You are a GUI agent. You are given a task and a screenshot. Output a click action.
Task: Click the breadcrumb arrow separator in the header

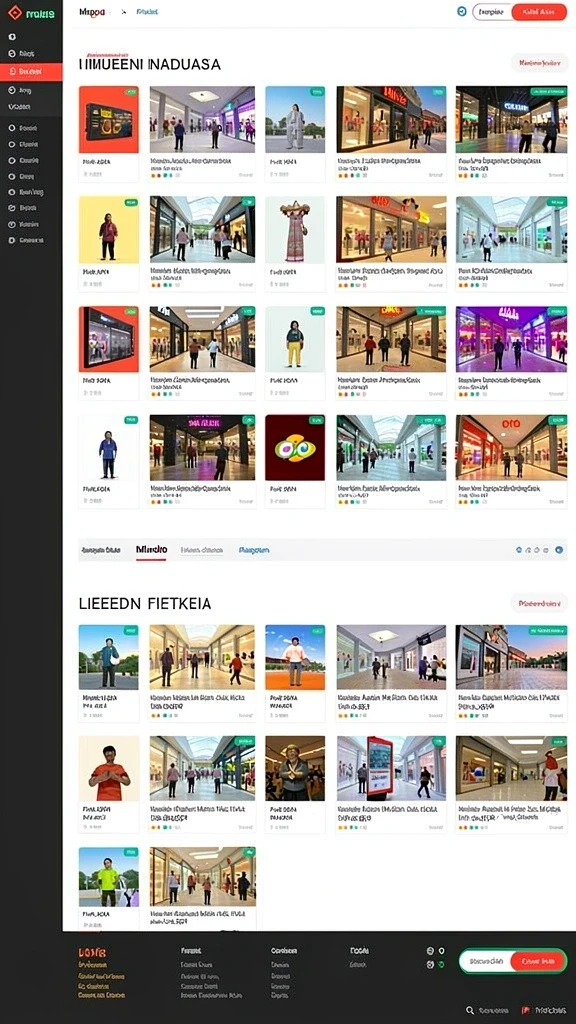(123, 12)
